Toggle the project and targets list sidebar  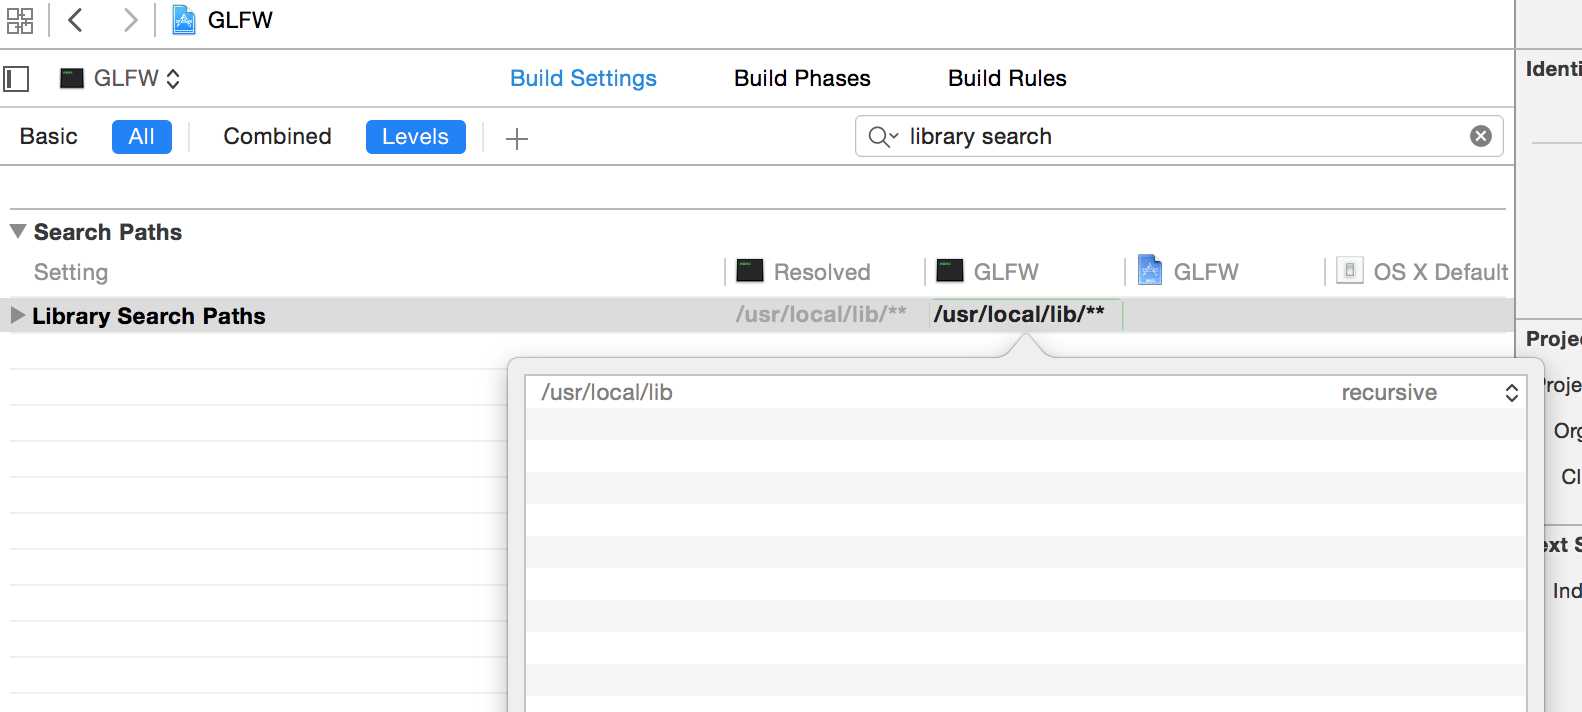tap(16, 79)
